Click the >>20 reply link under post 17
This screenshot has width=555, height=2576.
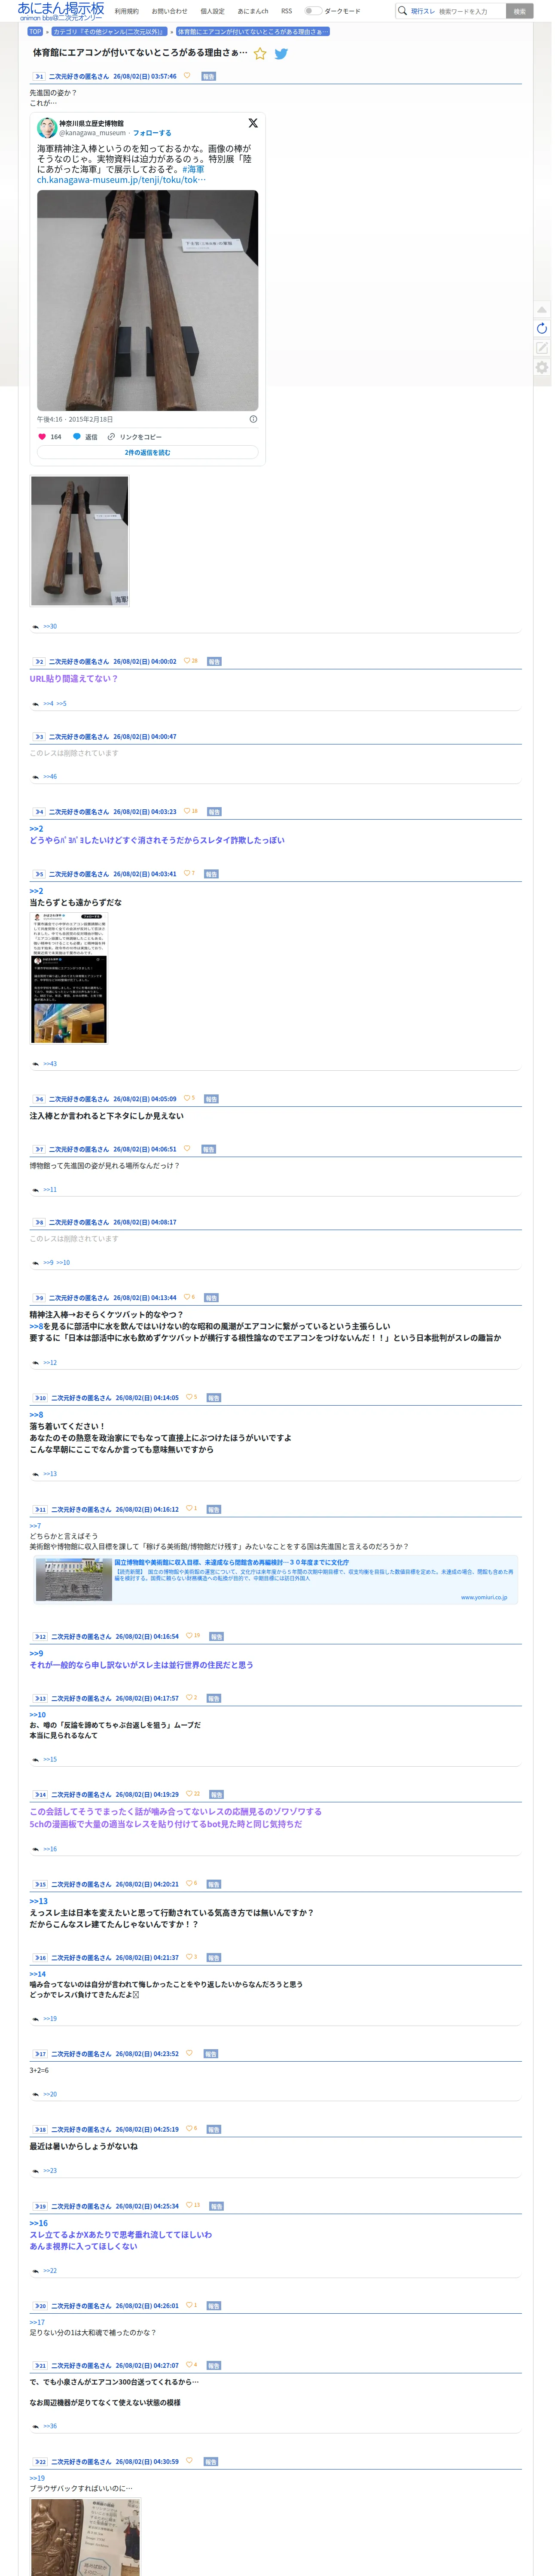[x=50, y=2094]
